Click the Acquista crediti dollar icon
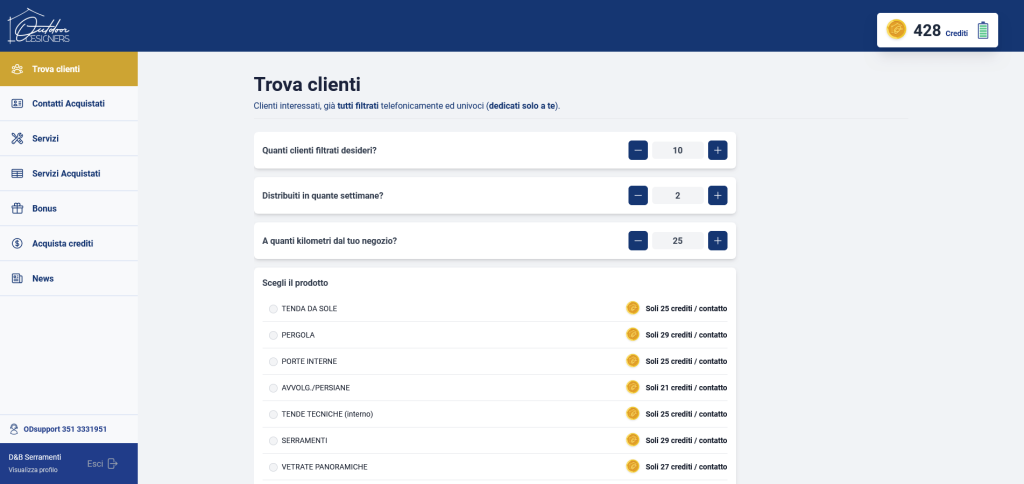This screenshot has height=484, width=1024. [x=18, y=243]
